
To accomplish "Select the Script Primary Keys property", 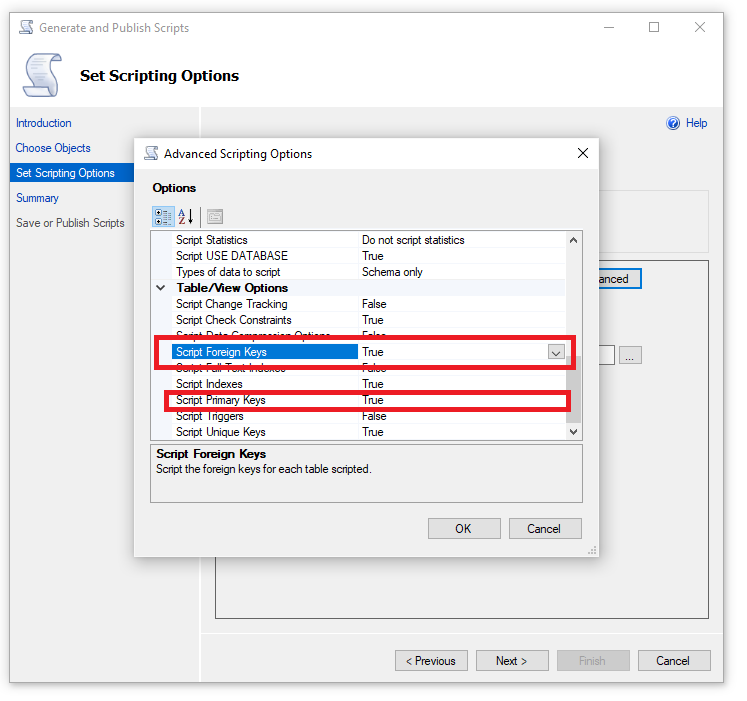I will (221, 400).
